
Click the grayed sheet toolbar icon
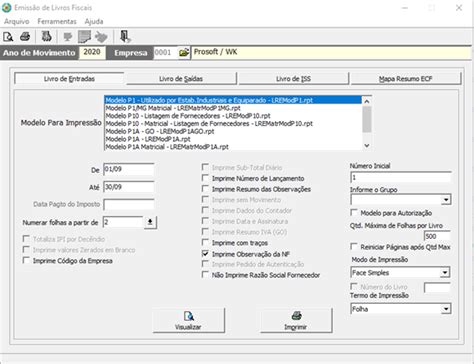click(84, 37)
